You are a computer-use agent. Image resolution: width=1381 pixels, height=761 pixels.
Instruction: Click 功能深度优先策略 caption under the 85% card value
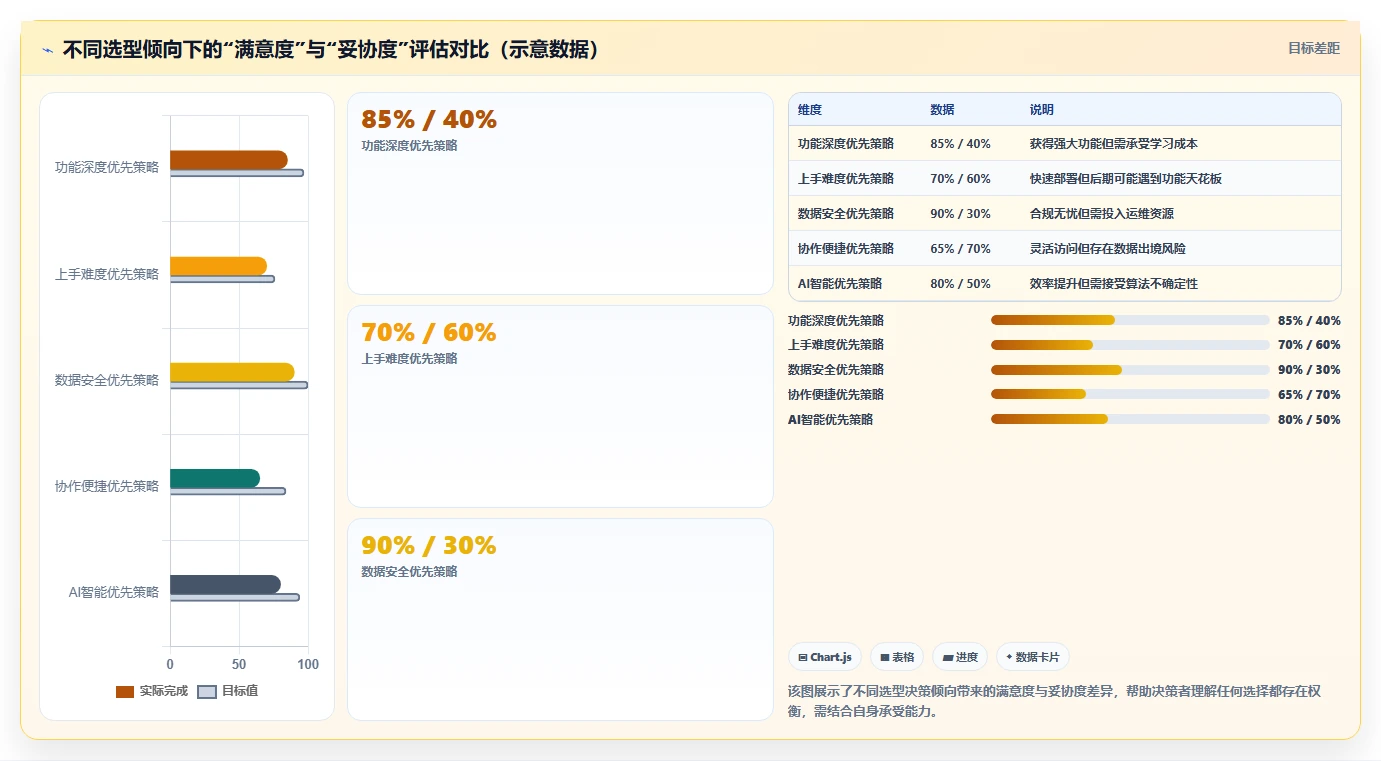tap(409, 146)
